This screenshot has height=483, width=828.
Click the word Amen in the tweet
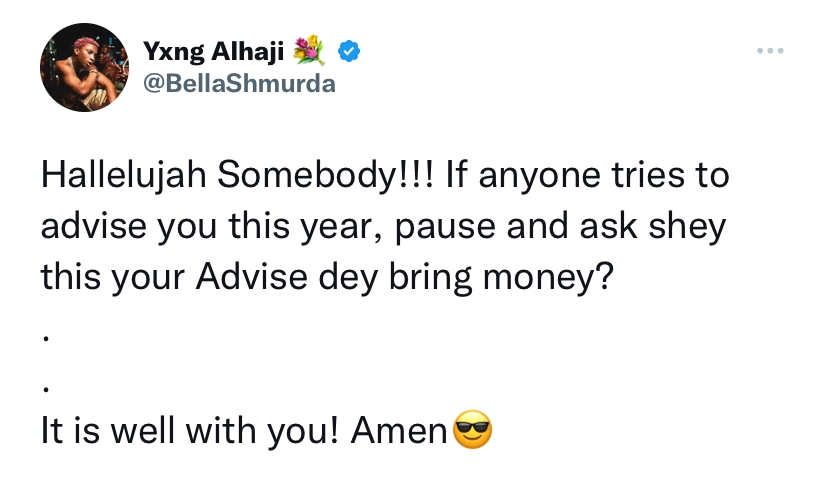point(400,430)
